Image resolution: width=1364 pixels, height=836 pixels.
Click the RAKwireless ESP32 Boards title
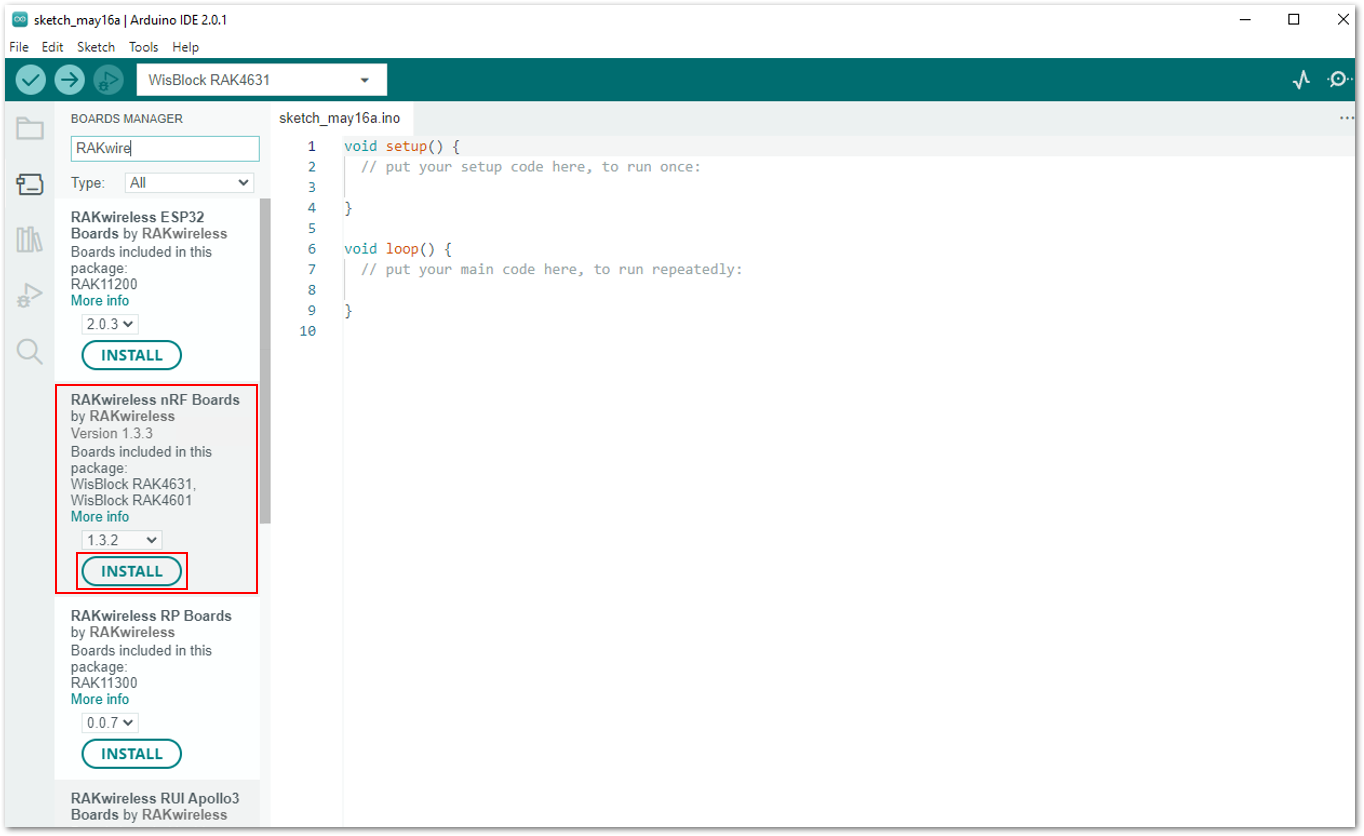pos(138,225)
